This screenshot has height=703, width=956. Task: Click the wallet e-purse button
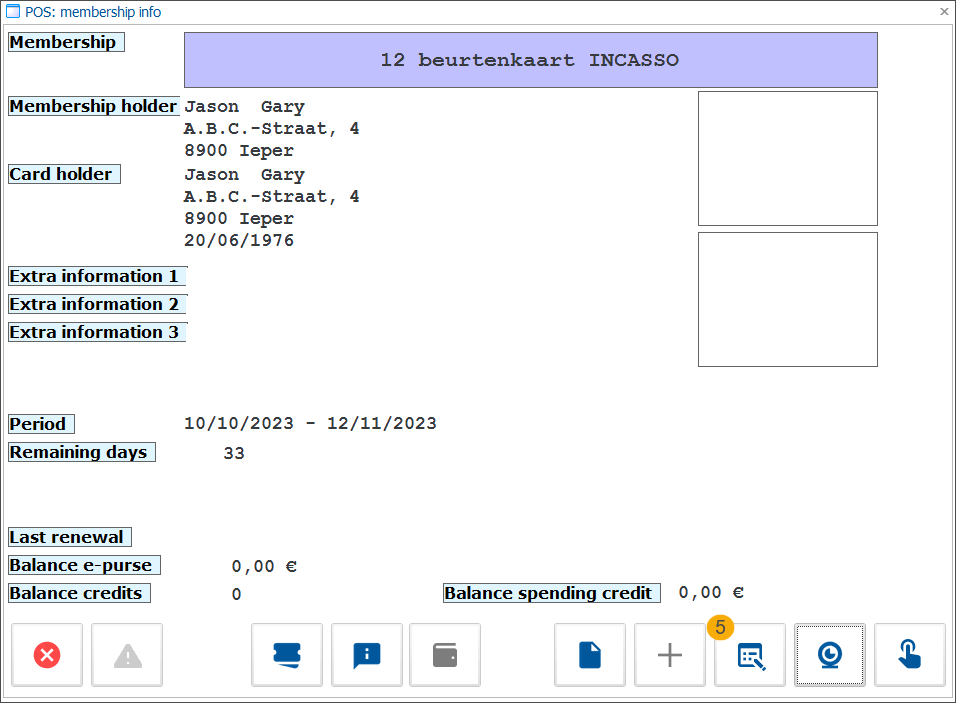pos(445,655)
